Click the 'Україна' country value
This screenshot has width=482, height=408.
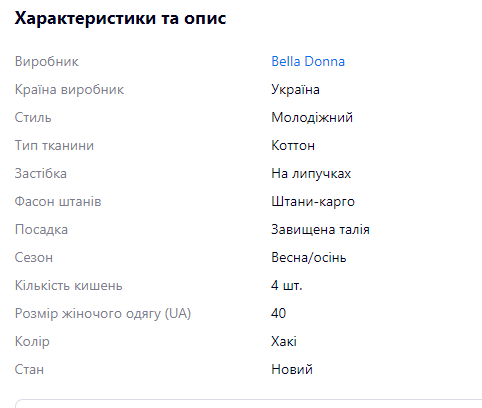pyautogui.click(x=295, y=89)
